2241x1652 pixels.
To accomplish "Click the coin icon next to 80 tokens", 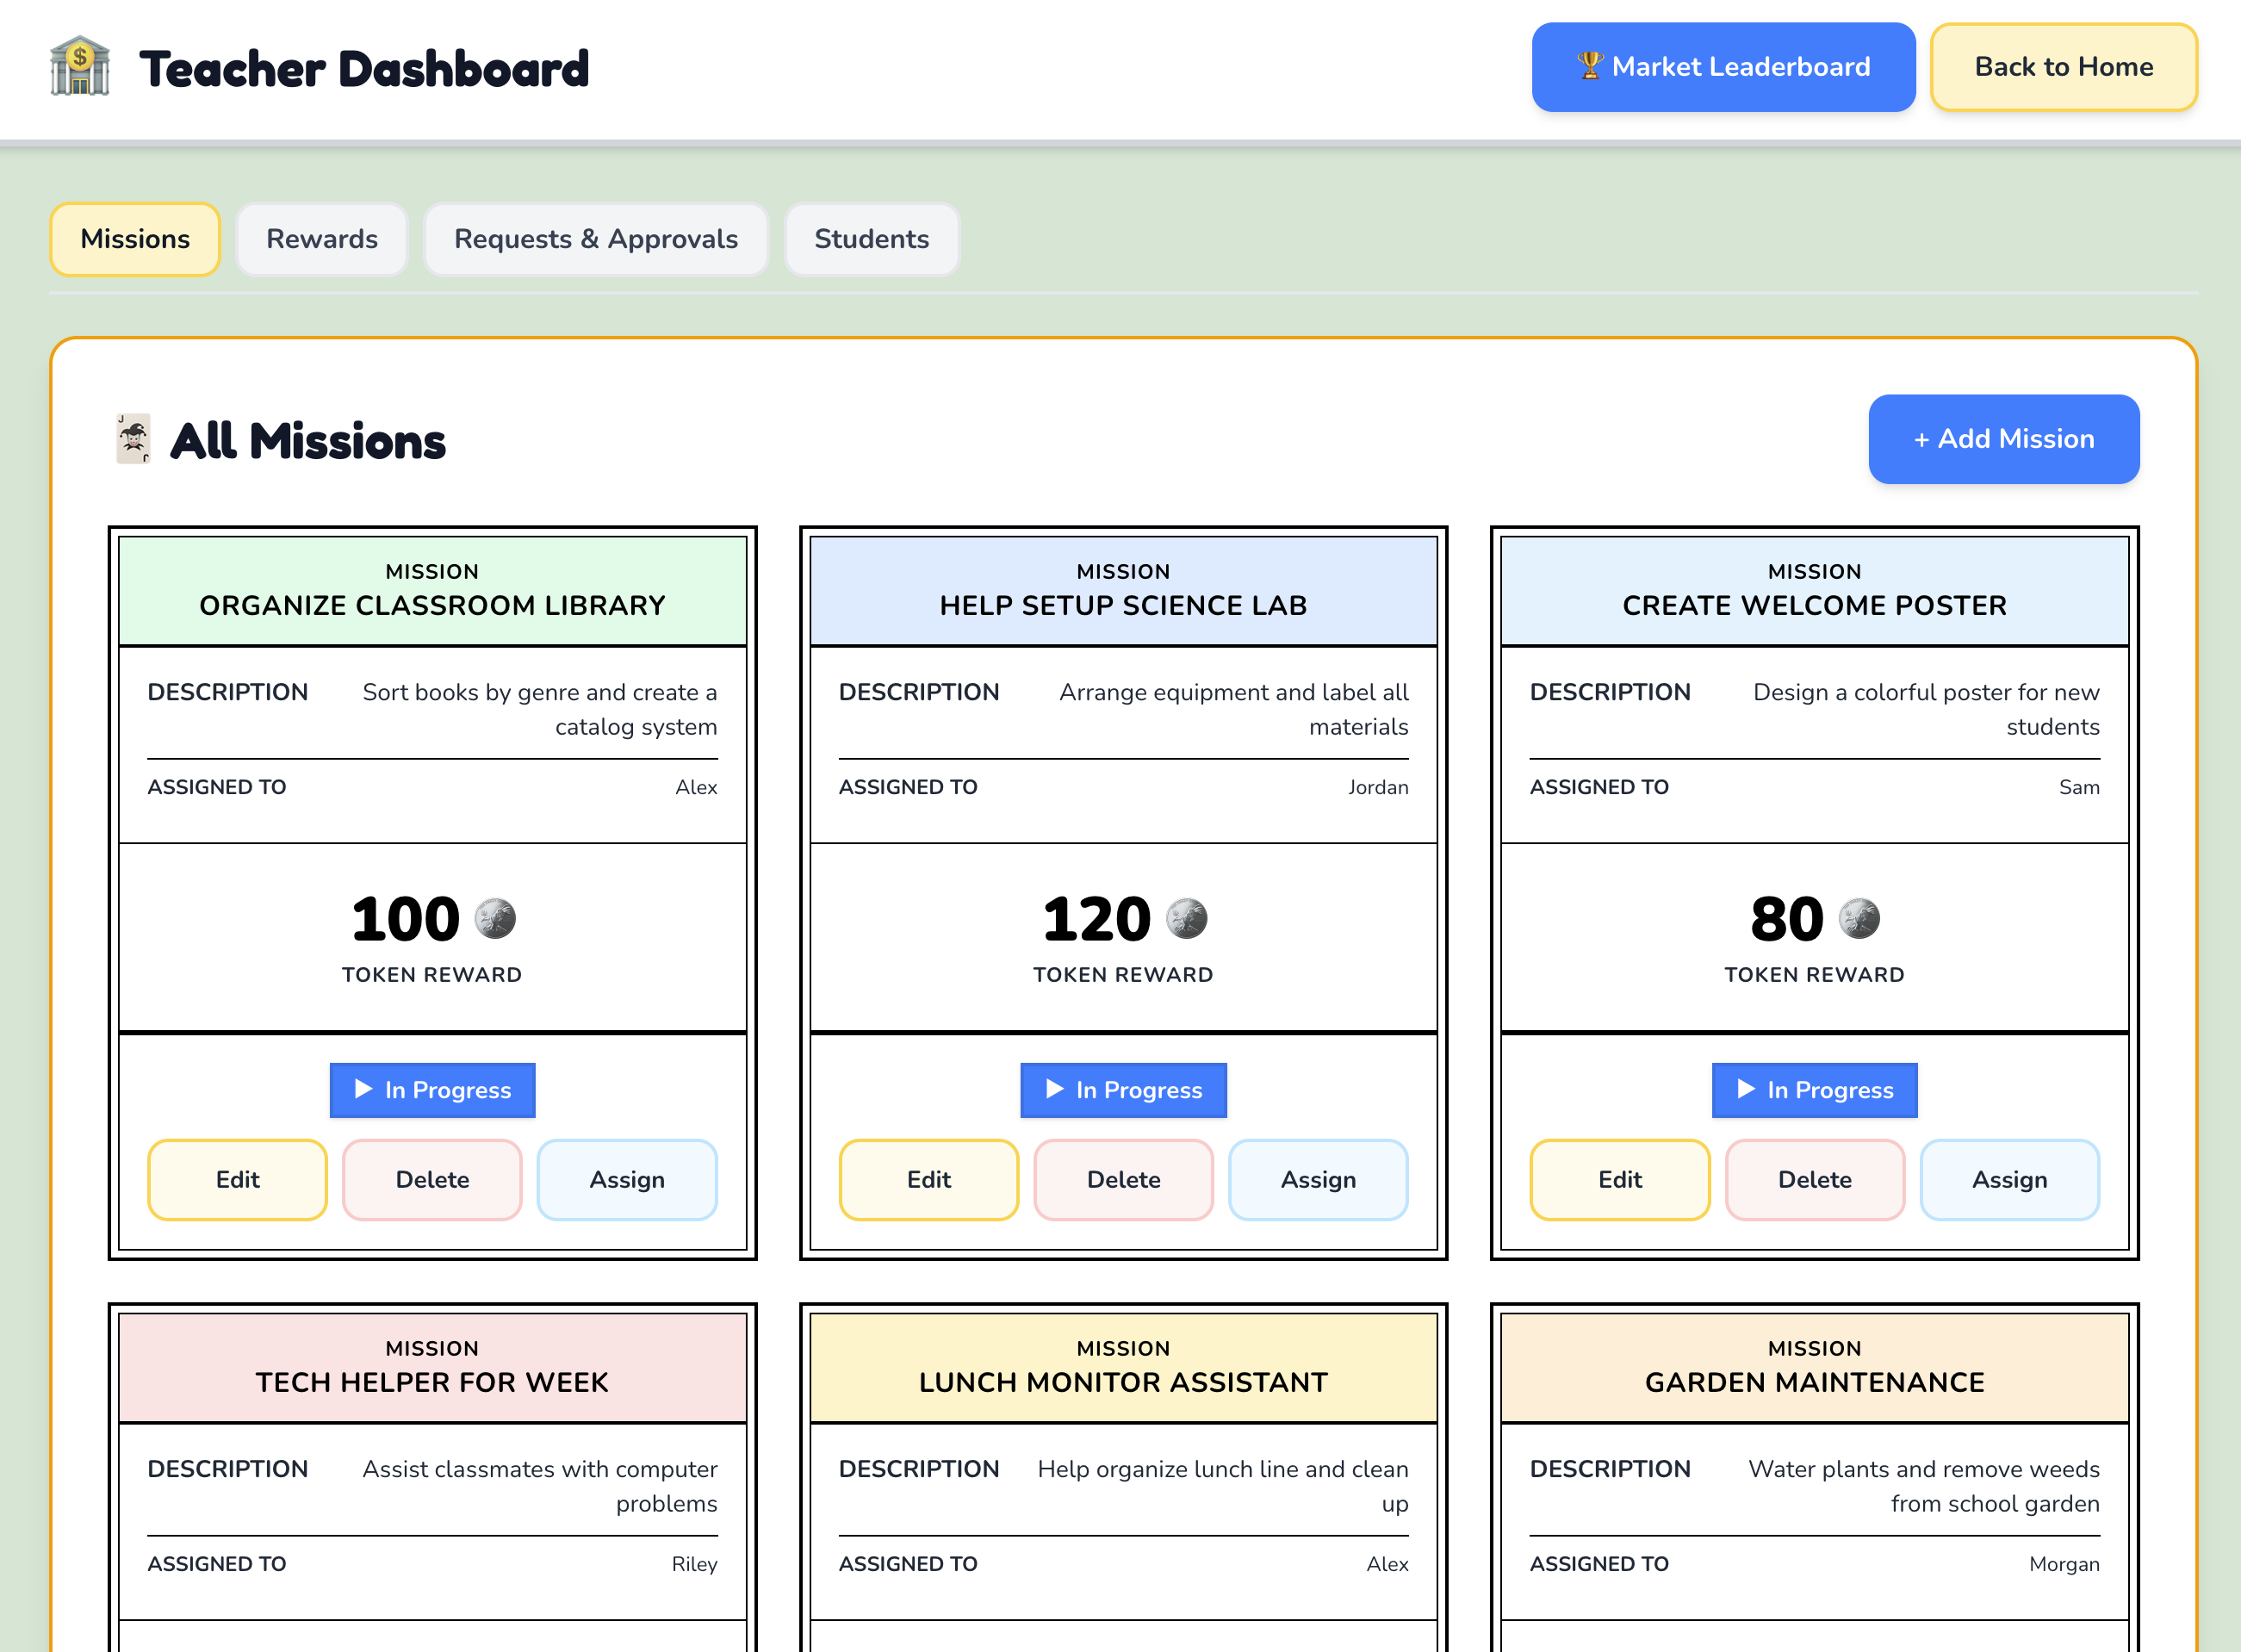I will coord(1859,918).
